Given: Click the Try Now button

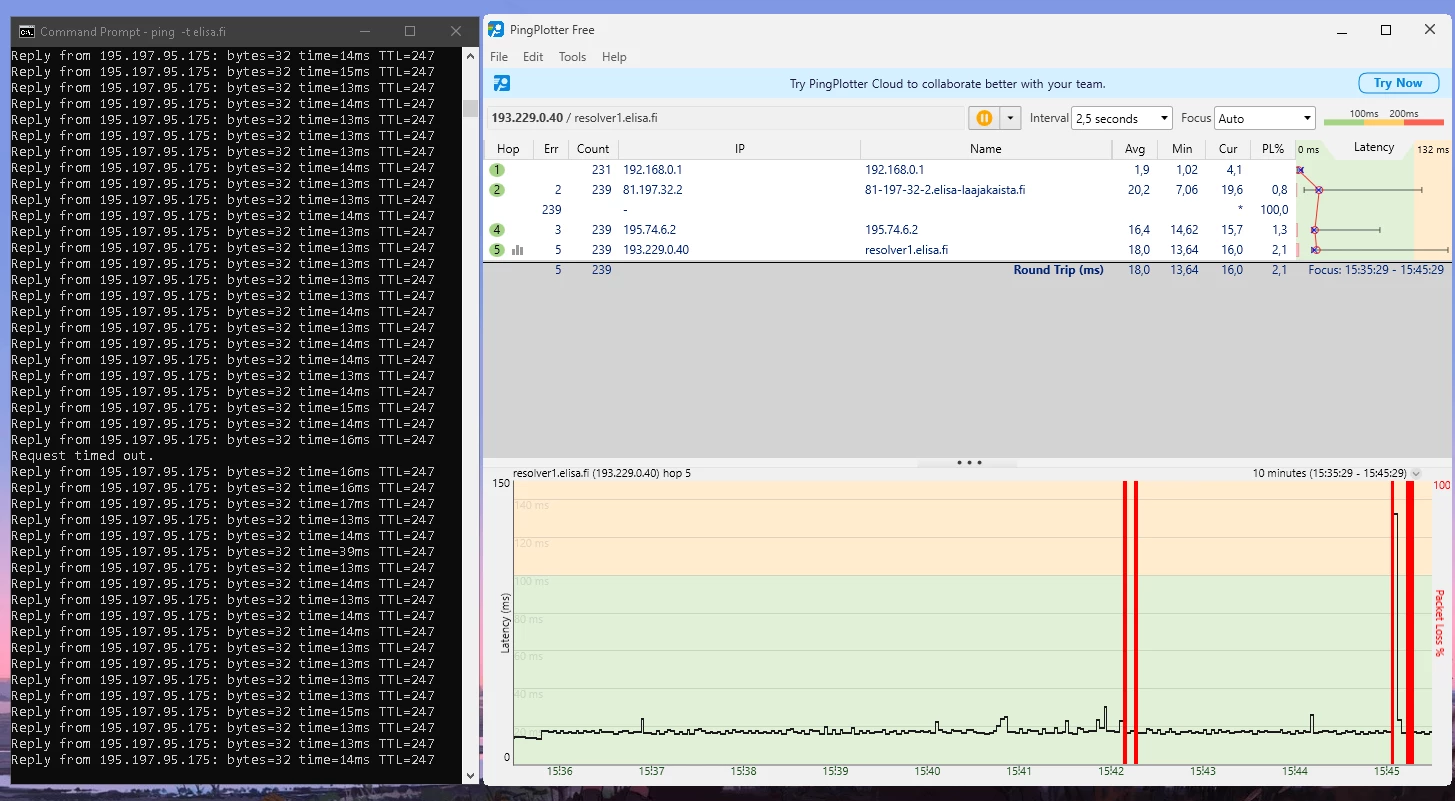Looking at the screenshot, I should pos(1397,83).
